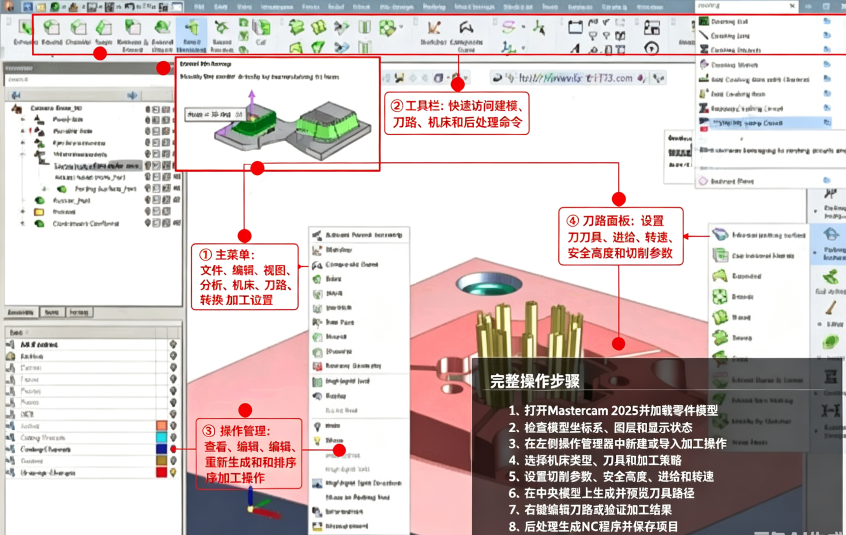
Task: Choose the search result with black diagonal line icon
Action: tap(763, 36)
